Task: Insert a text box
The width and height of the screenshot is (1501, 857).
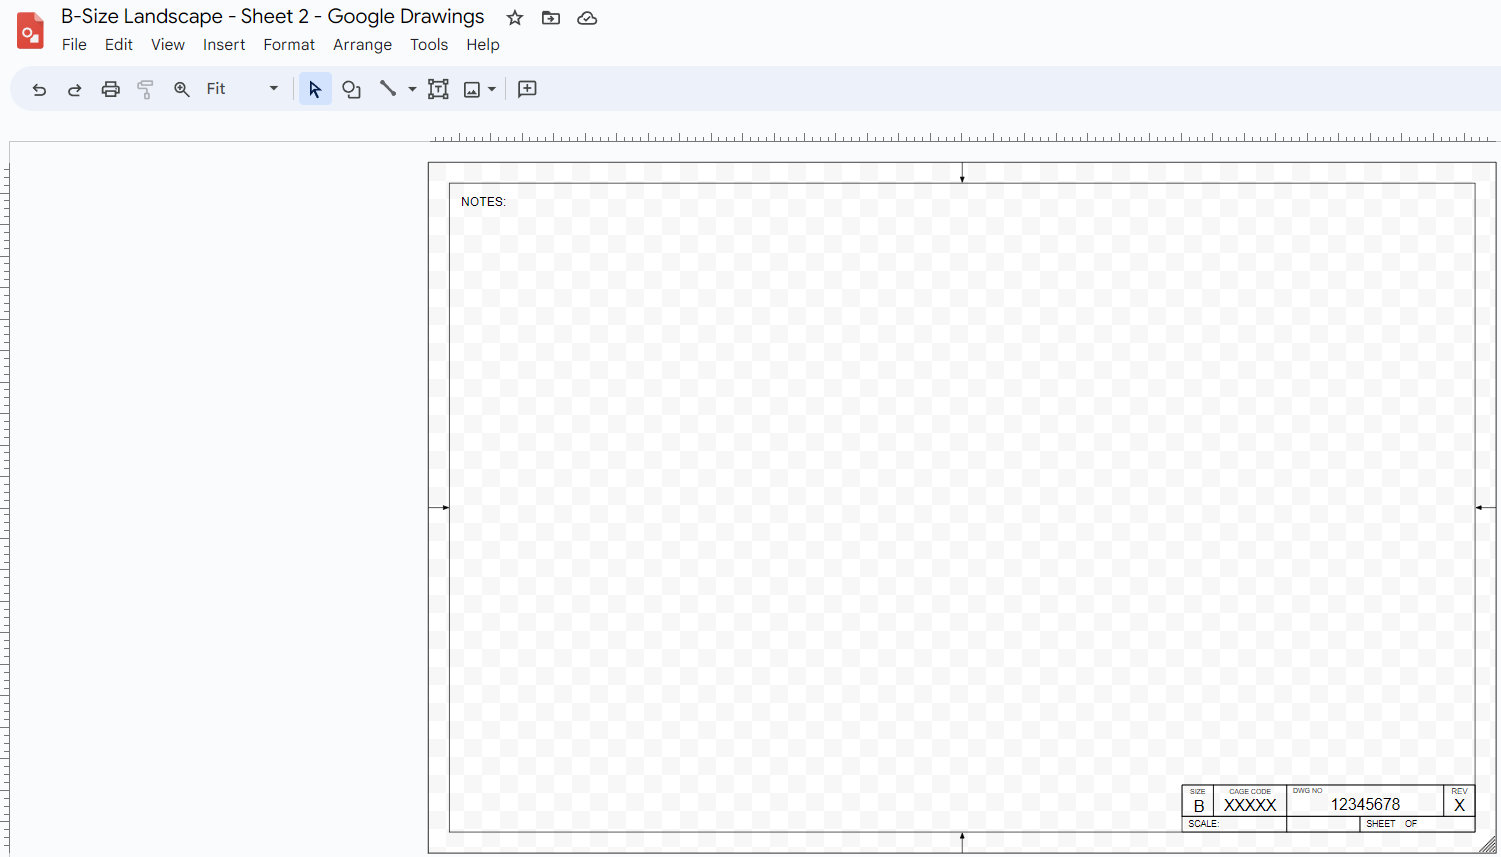Action: 438,89
